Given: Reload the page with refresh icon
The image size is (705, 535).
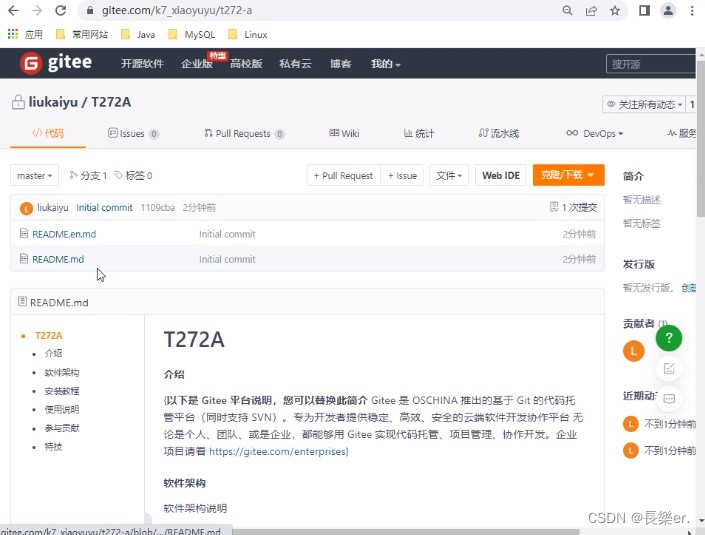Looking at the screenshot, I should 61,10.
